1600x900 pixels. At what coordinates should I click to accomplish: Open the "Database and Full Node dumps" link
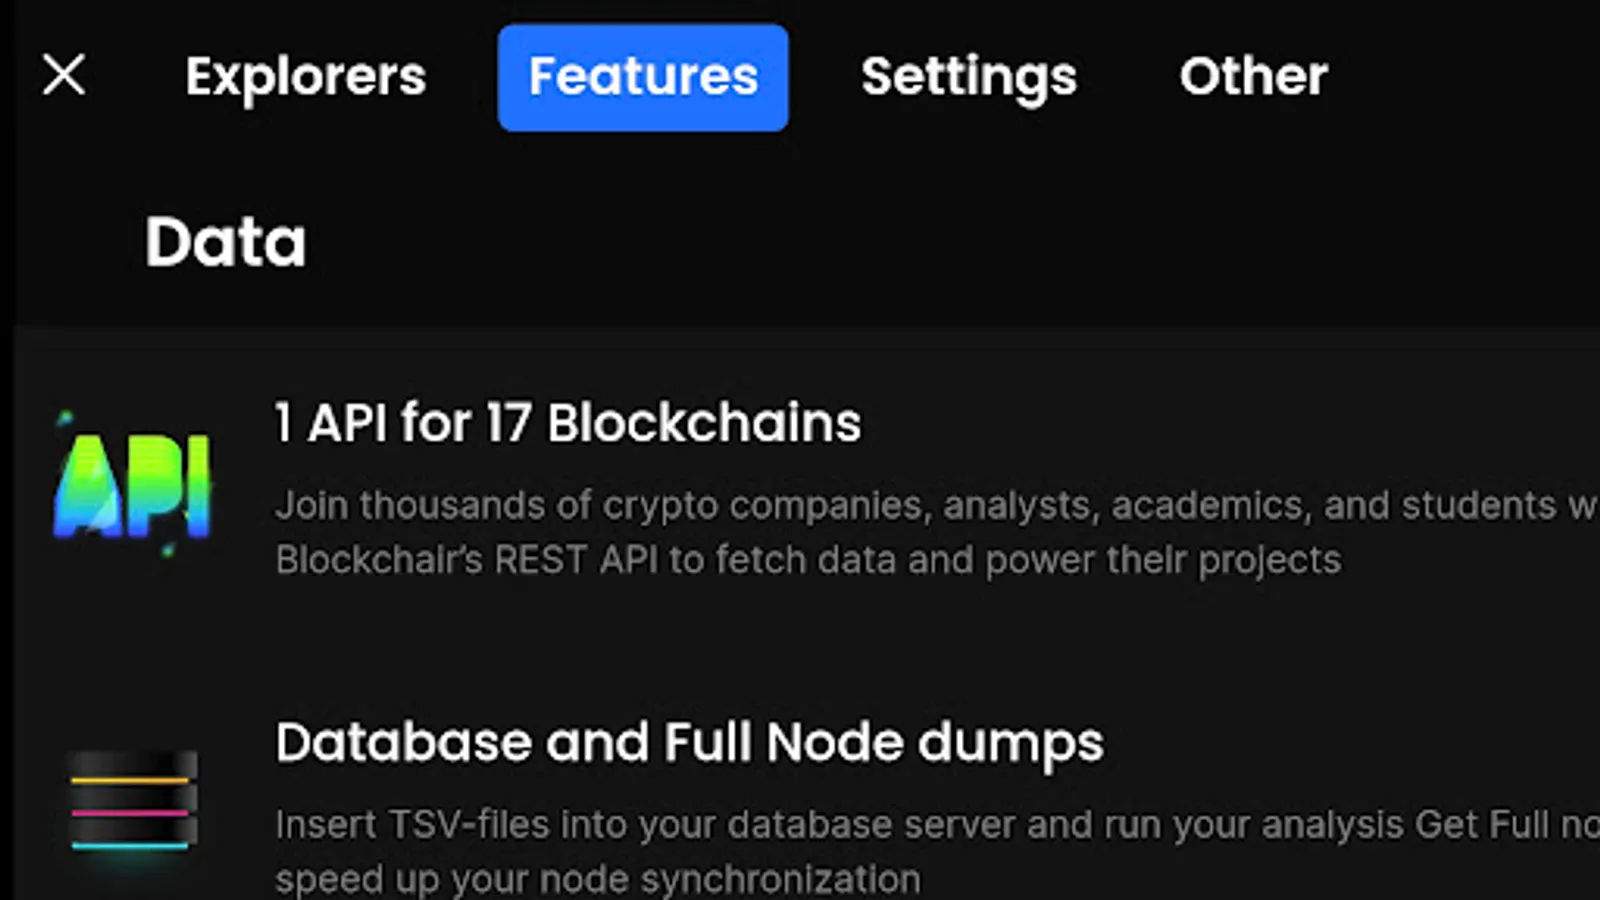tap(689, 742)
